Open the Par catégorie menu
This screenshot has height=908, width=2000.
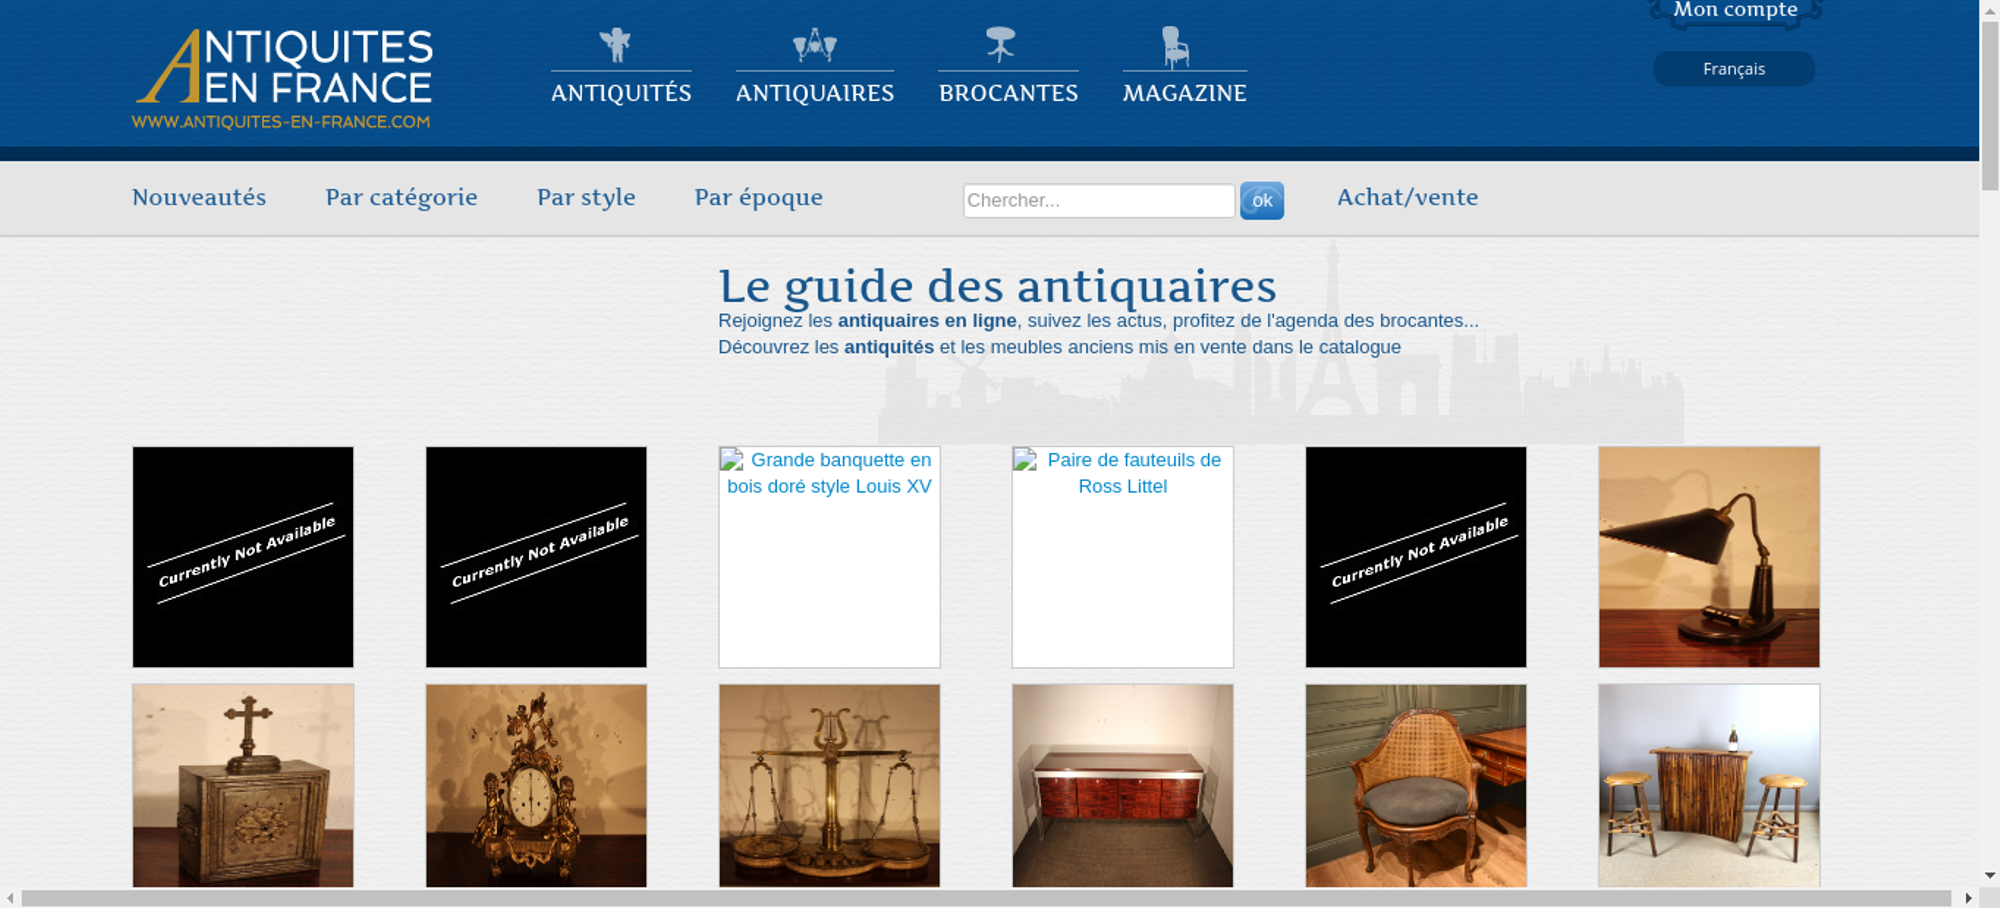tap(401, 198)
